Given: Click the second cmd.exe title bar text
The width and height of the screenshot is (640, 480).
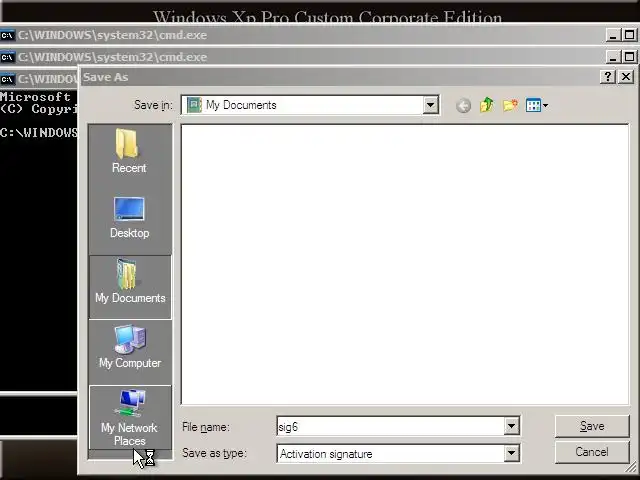Looking at the screenshot, I should [x=112, y=57].
